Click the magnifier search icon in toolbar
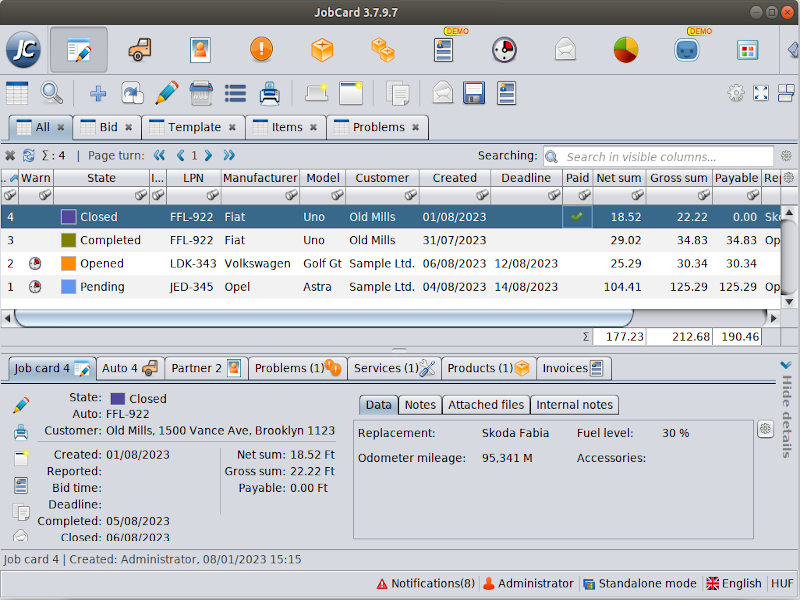Image resolution: width=800 pixels, height=600 pixels. (51, 94)
